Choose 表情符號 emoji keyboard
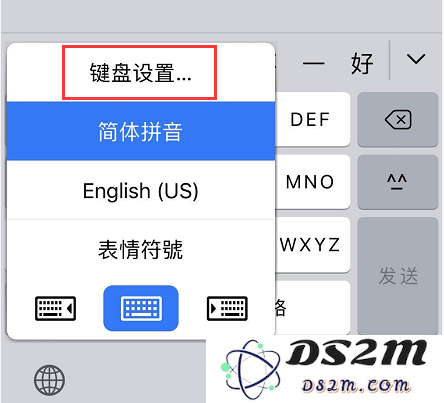This screenshot has width=444, height=403. pos(141,249)
